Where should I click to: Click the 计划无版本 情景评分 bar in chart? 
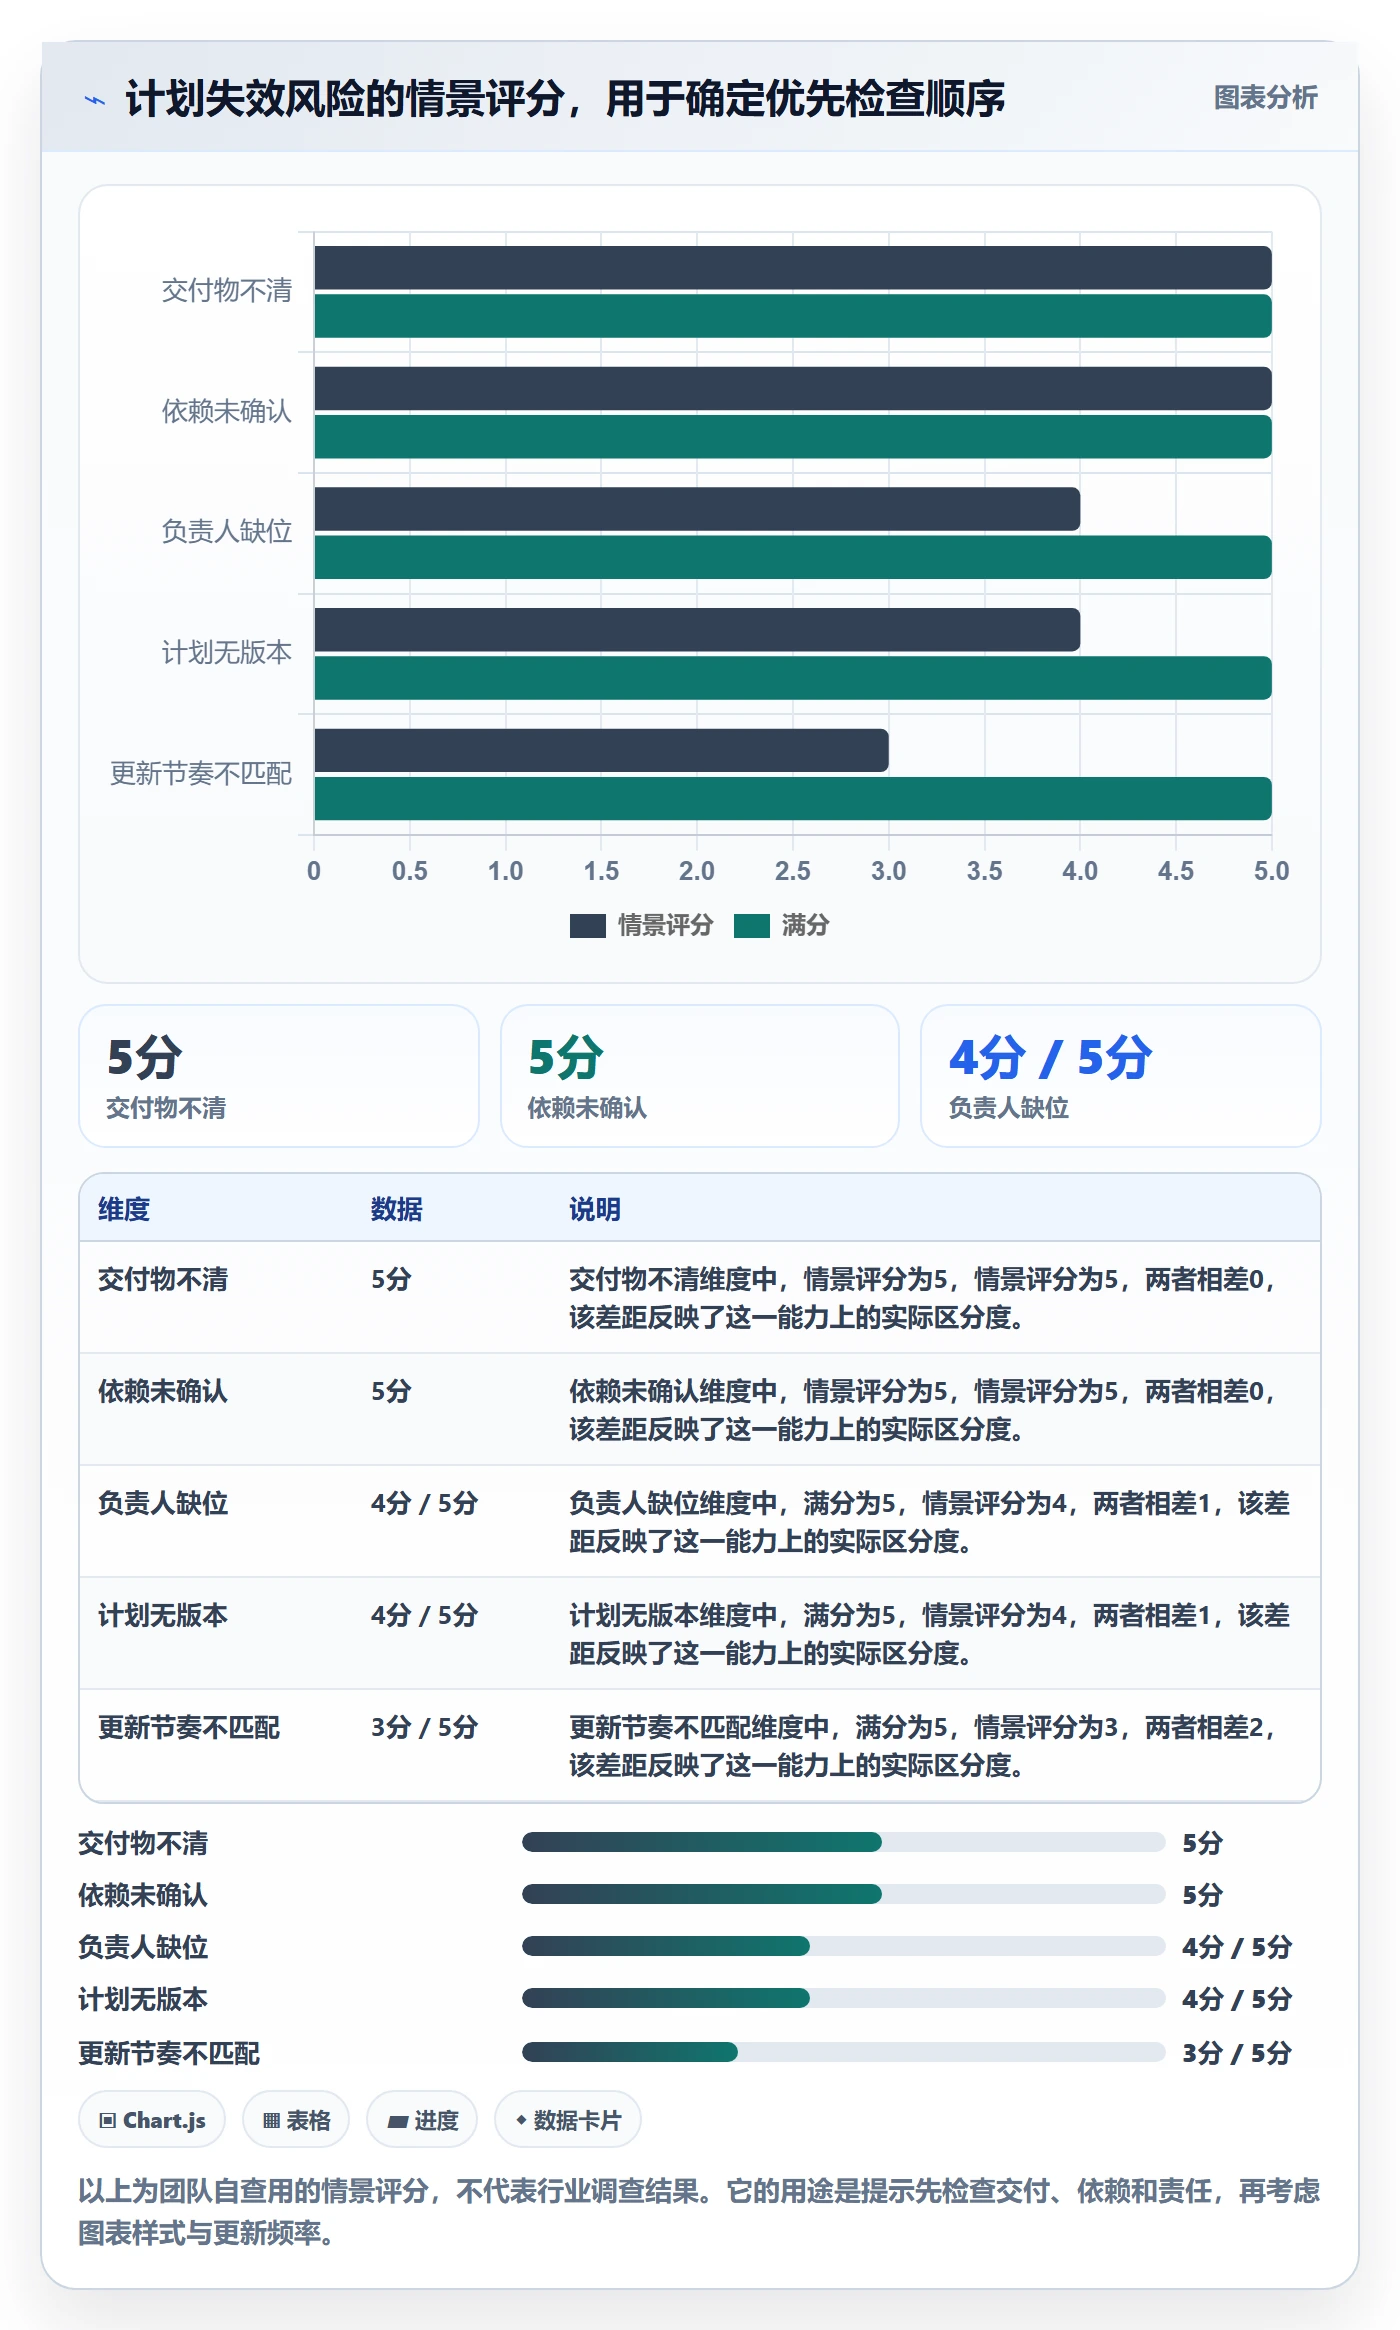pos(697,630)
